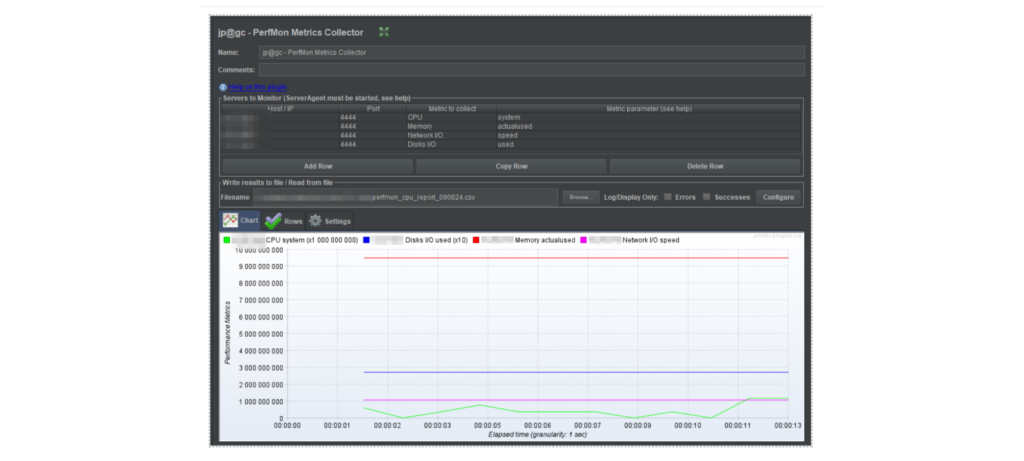Select the 'Metric parameter (see help)' header
The image size is (1024, 461).
click(x=648, y=108)
